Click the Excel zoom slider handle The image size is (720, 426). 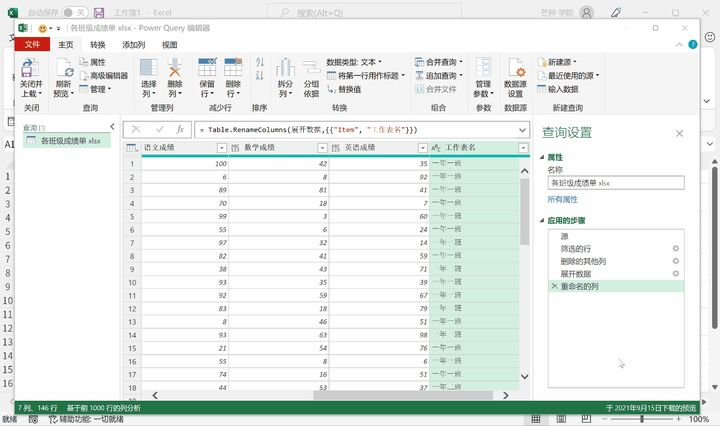[641, 419]
